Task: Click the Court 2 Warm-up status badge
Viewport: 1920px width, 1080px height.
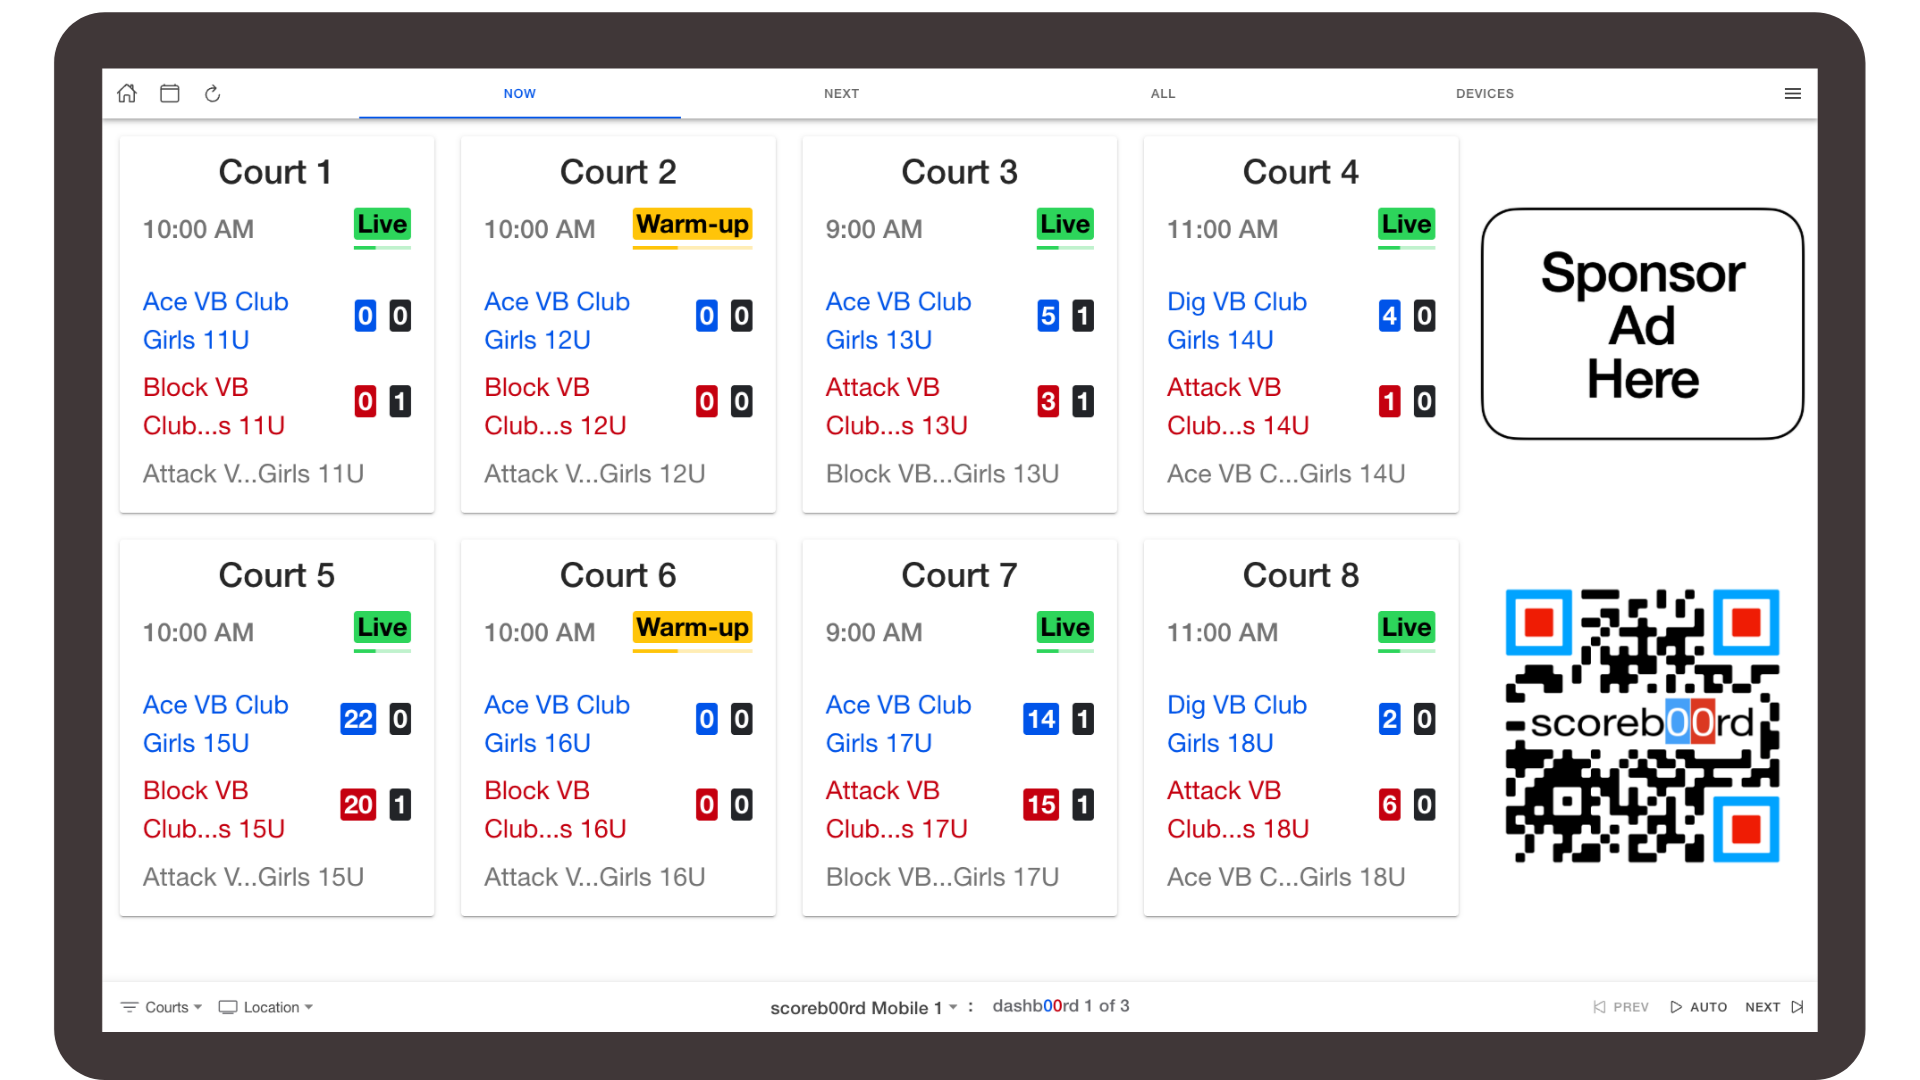Action: pyautogui.click(x=692, y=224)
